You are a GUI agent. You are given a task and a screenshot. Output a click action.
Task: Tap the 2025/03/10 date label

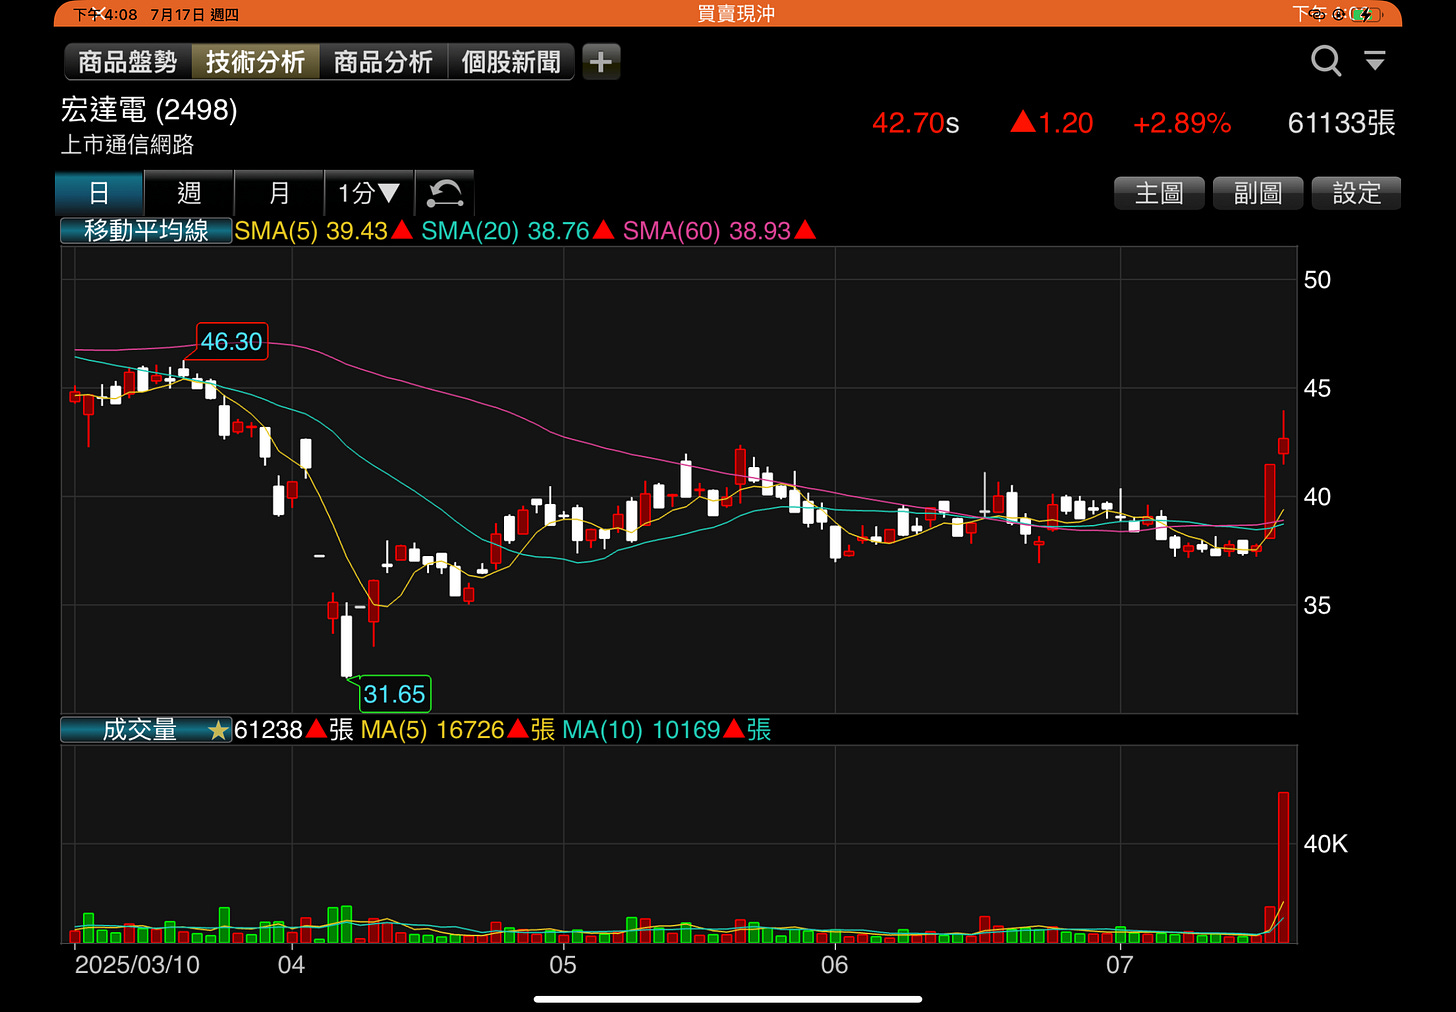click(x=137, y=965)
